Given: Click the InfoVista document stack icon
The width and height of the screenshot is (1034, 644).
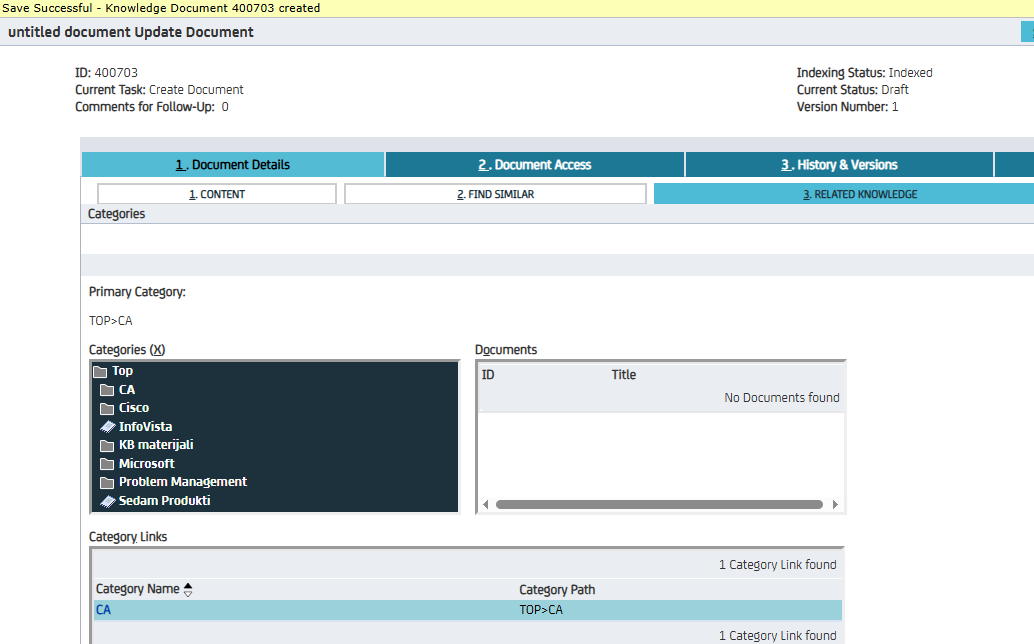Looking at the screenshot, I should [107, 426].
